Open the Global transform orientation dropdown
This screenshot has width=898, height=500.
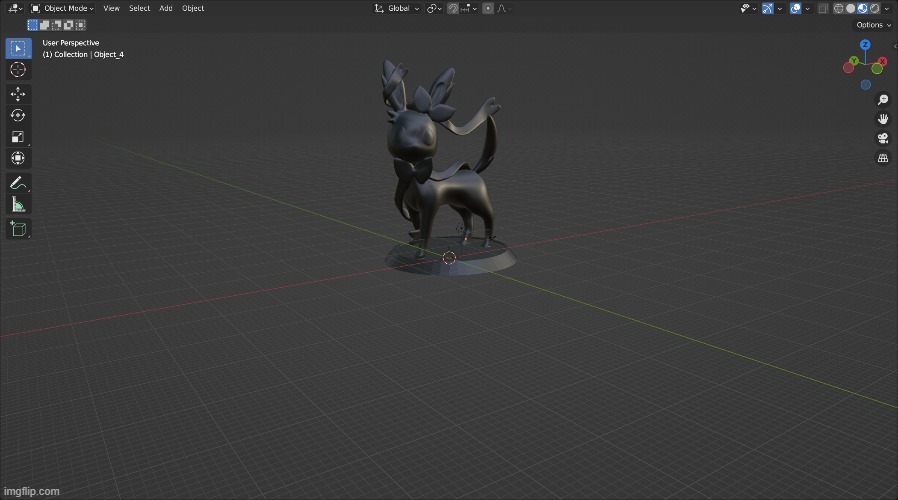(x=396, y=8)
